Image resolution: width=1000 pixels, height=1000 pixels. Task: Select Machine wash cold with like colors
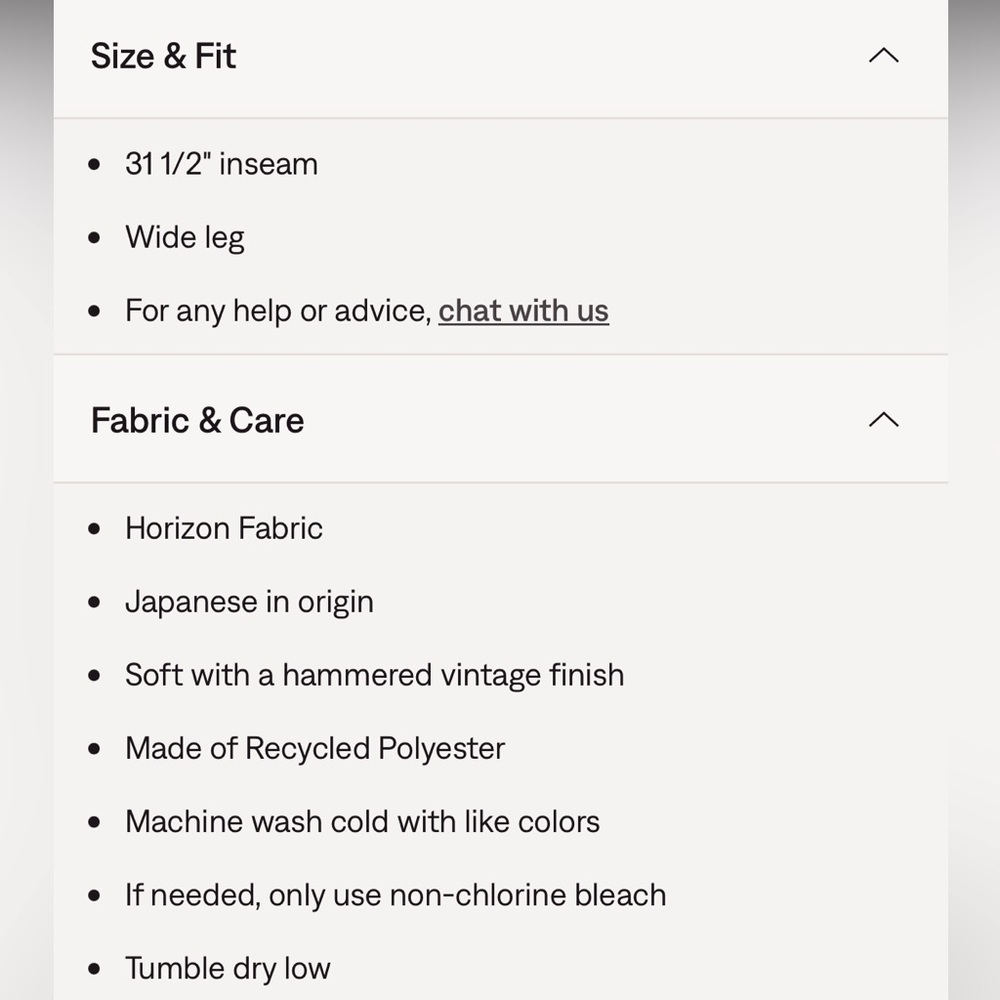(362, 821)
